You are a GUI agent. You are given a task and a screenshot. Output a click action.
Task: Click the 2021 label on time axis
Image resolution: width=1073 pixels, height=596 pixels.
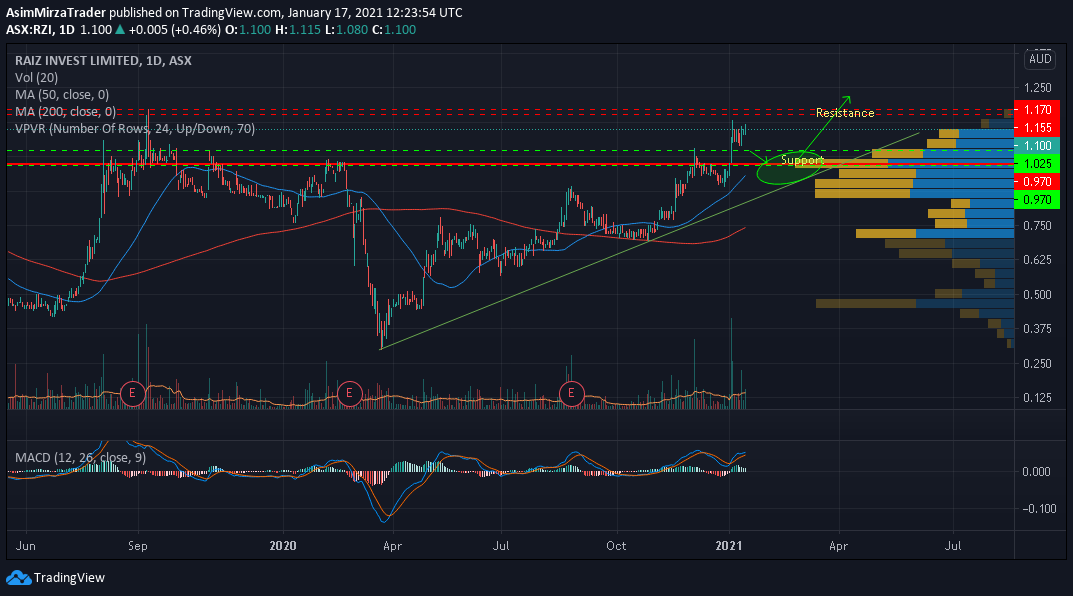coord(729,545)
